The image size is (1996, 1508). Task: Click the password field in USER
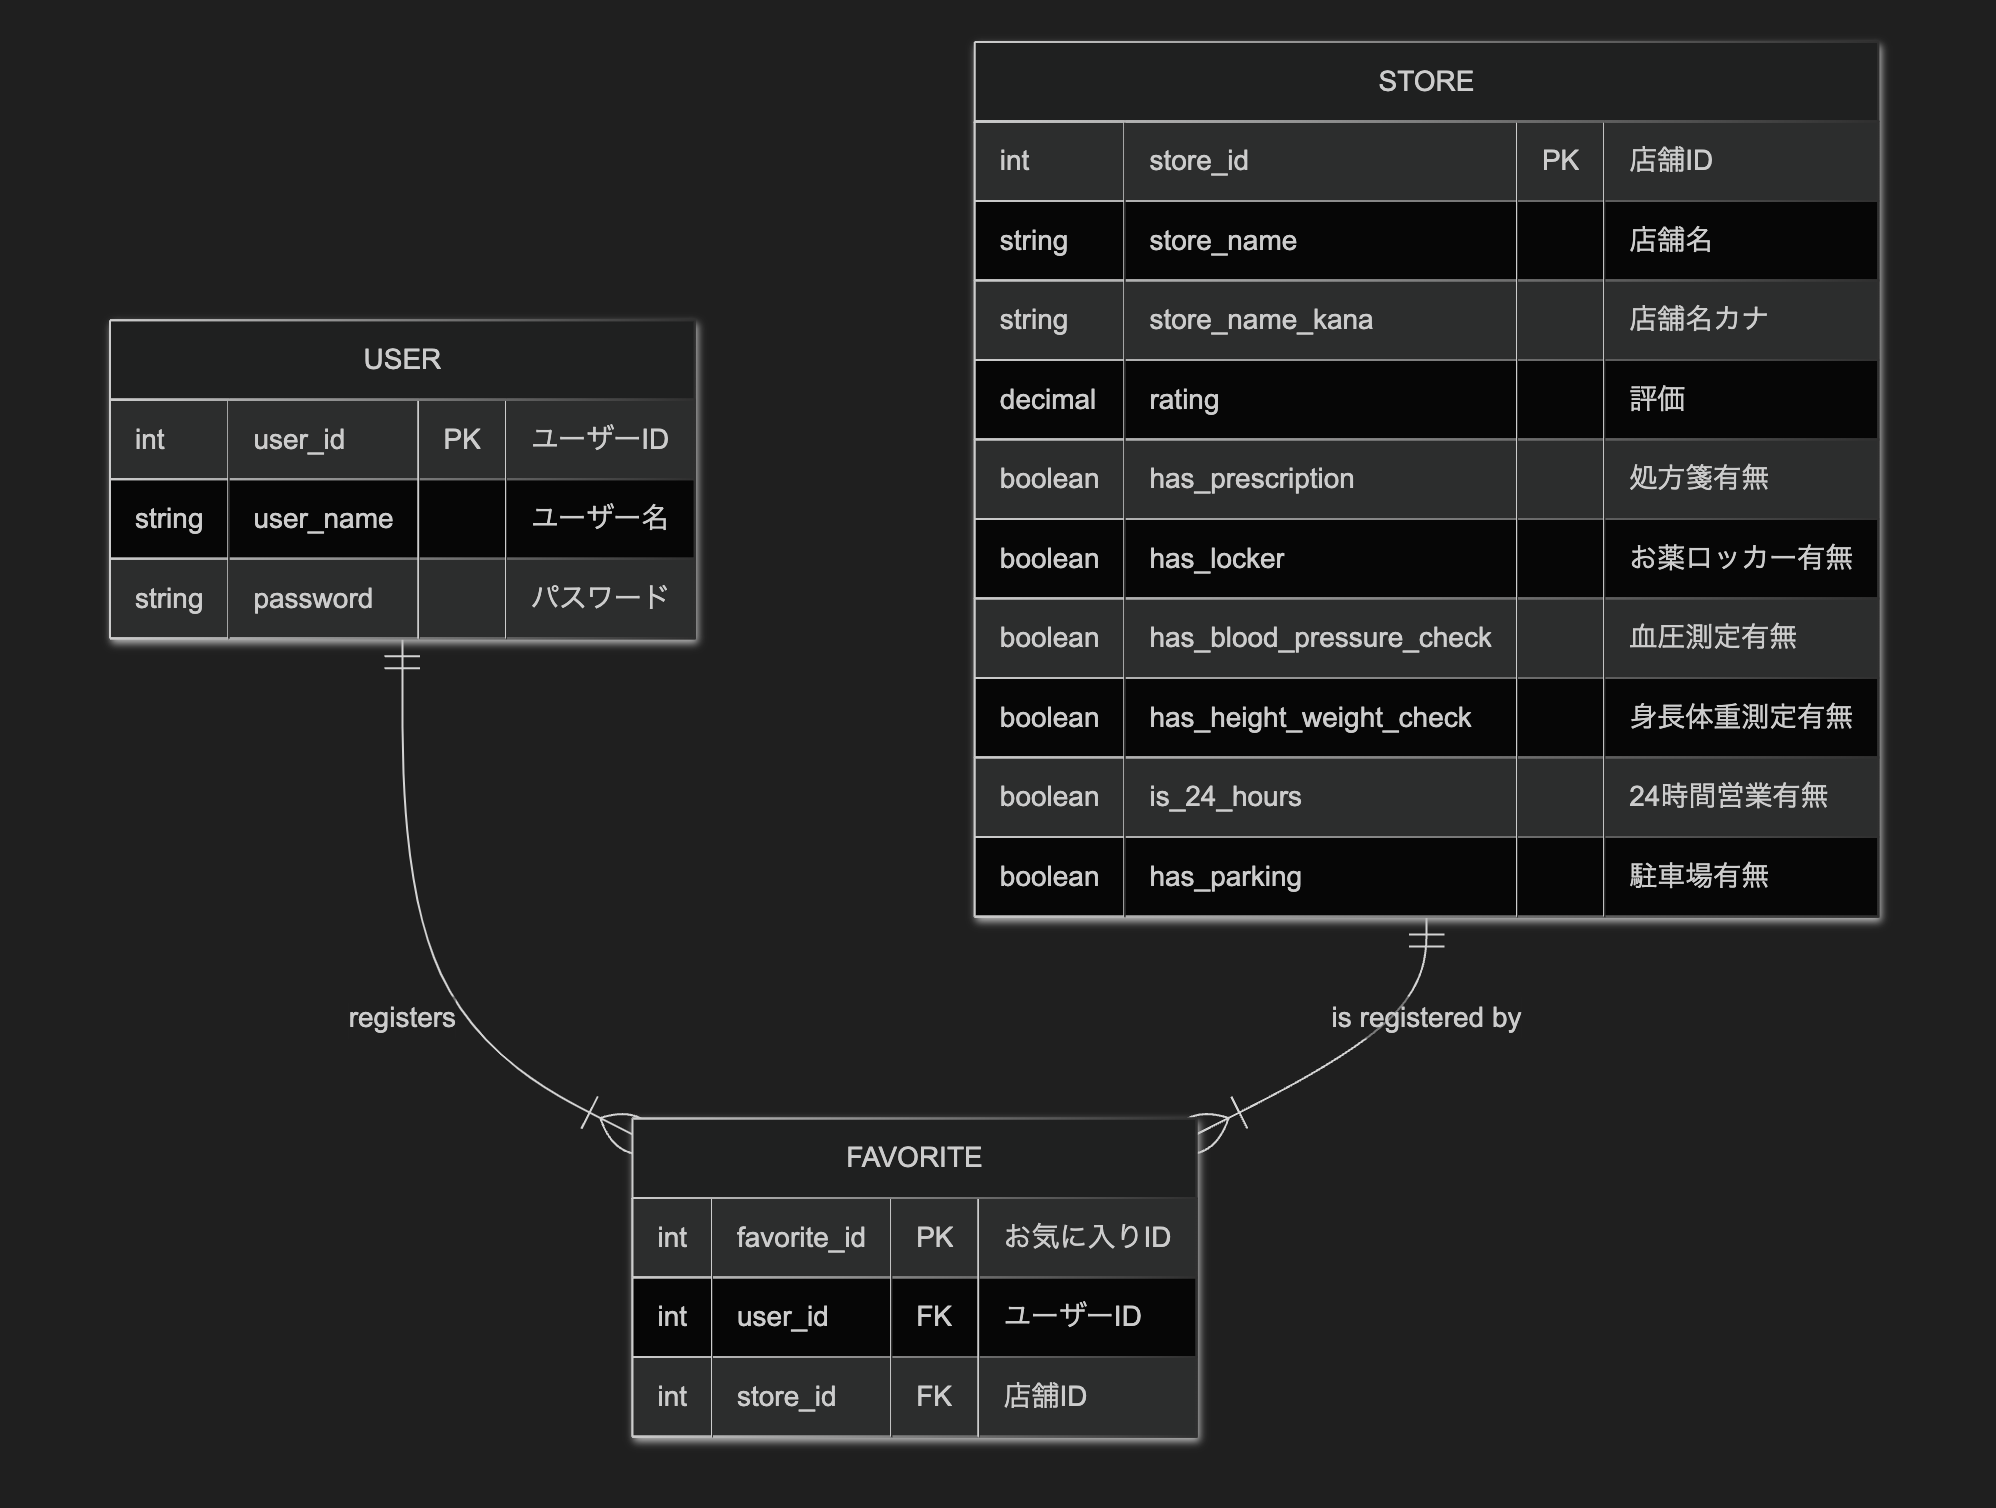[312, 599]
